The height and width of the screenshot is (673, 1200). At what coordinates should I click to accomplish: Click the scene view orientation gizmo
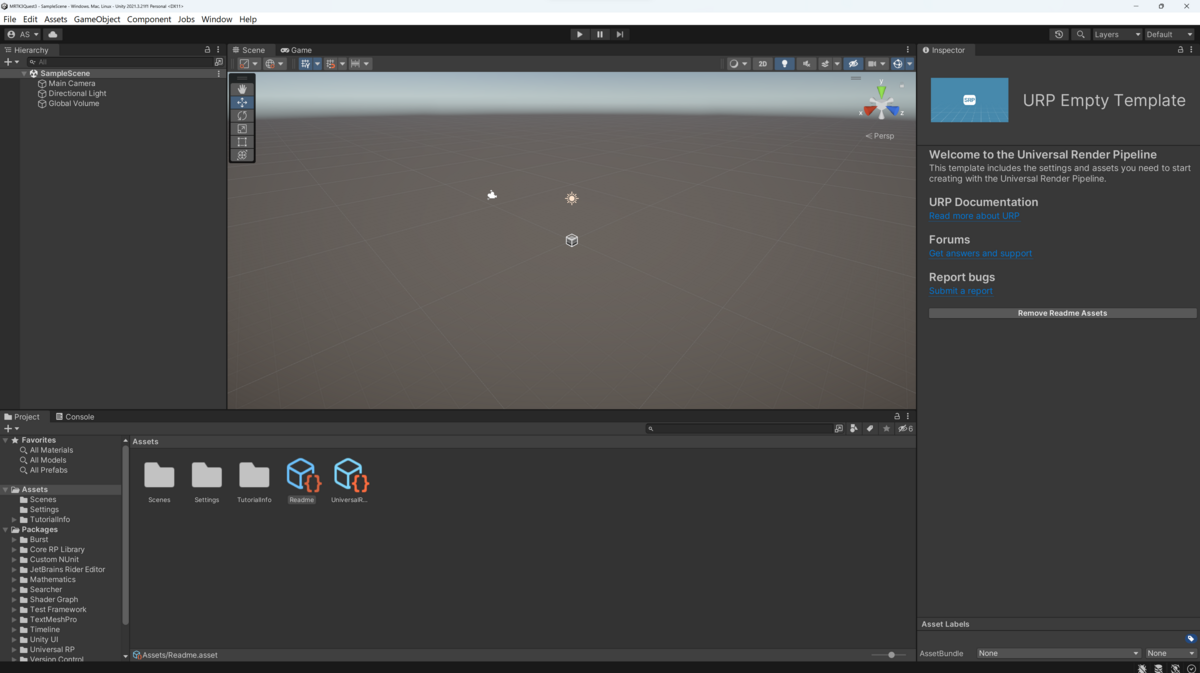881,103
